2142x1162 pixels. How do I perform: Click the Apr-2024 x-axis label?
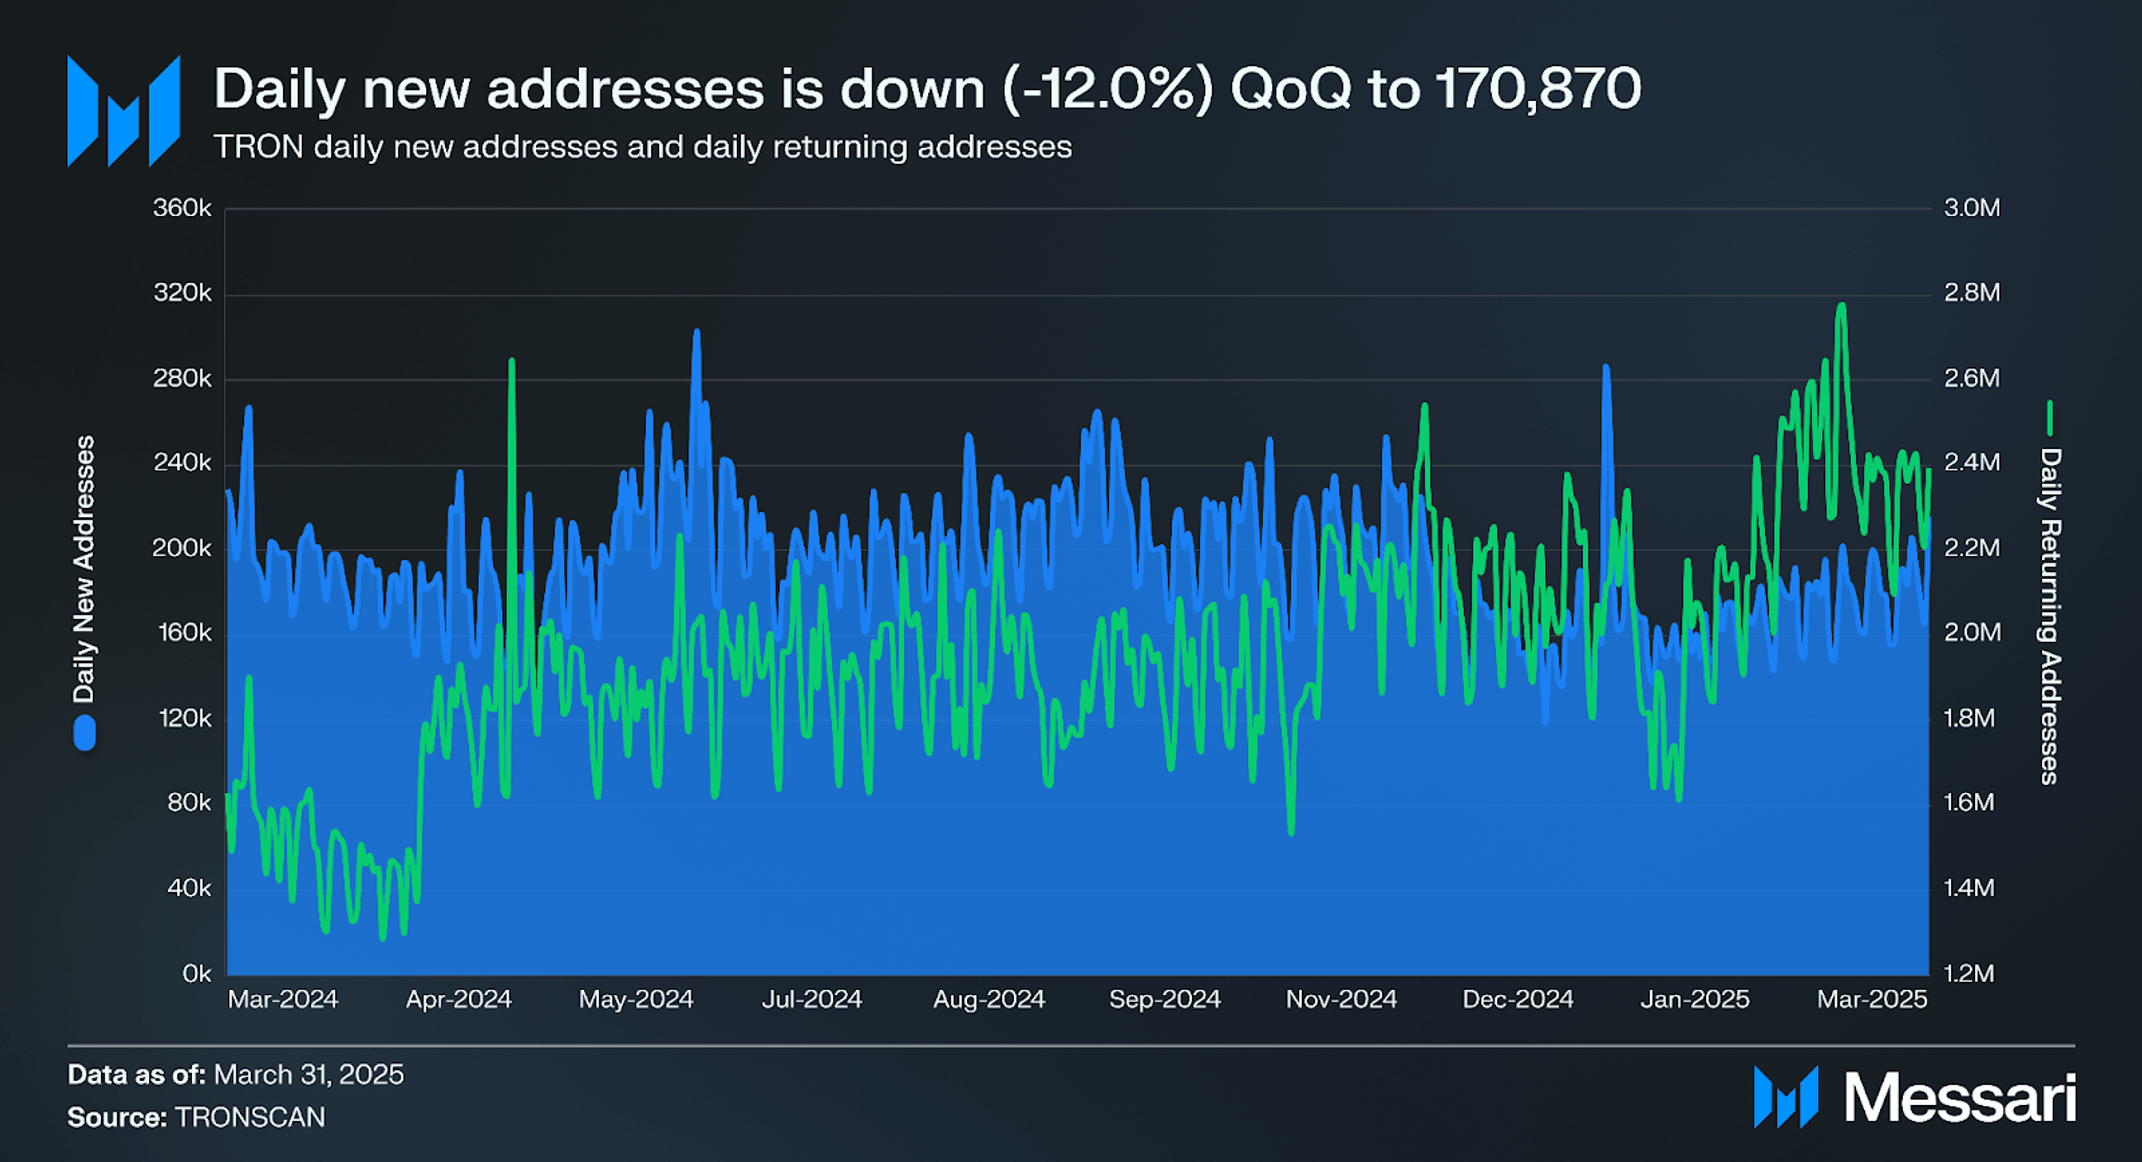pyautogui.click(x=458, y=999)
